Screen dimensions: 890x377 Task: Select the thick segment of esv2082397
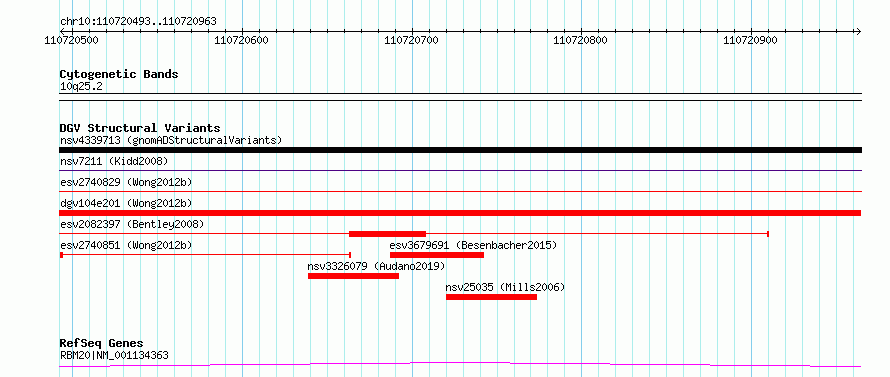pyautogui.click(x=387, y=234)
